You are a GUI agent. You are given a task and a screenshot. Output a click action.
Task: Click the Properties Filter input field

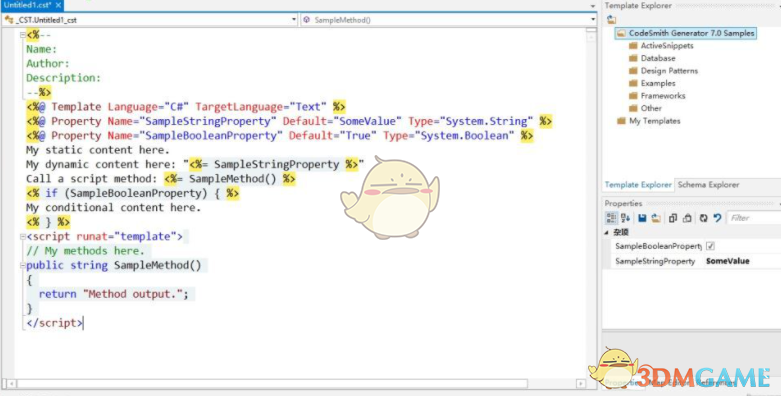click(x=754, y=218)
